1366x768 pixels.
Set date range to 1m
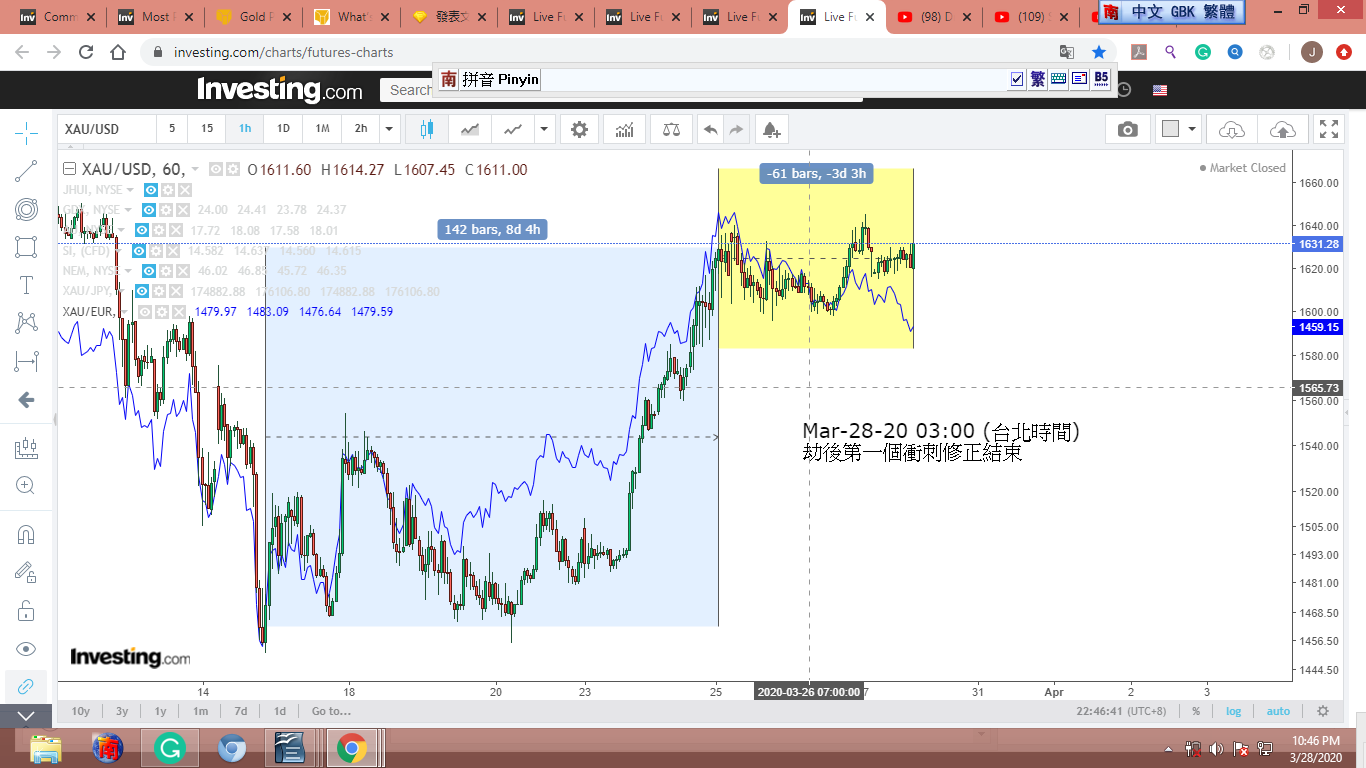coord(201,711)
